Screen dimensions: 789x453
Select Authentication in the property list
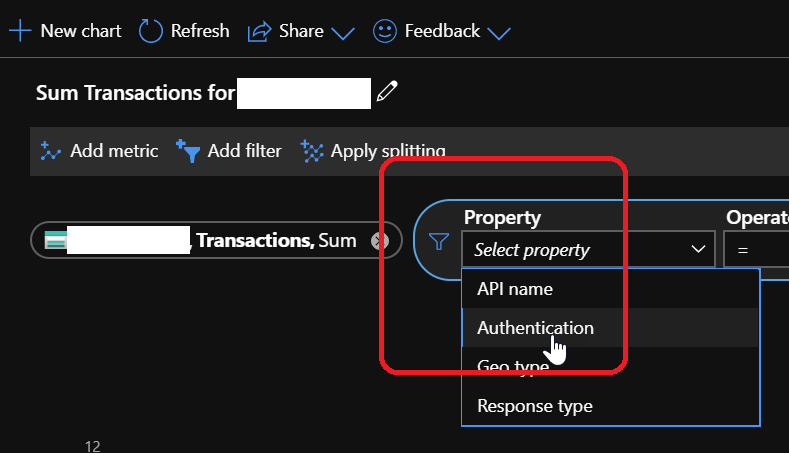535,327
